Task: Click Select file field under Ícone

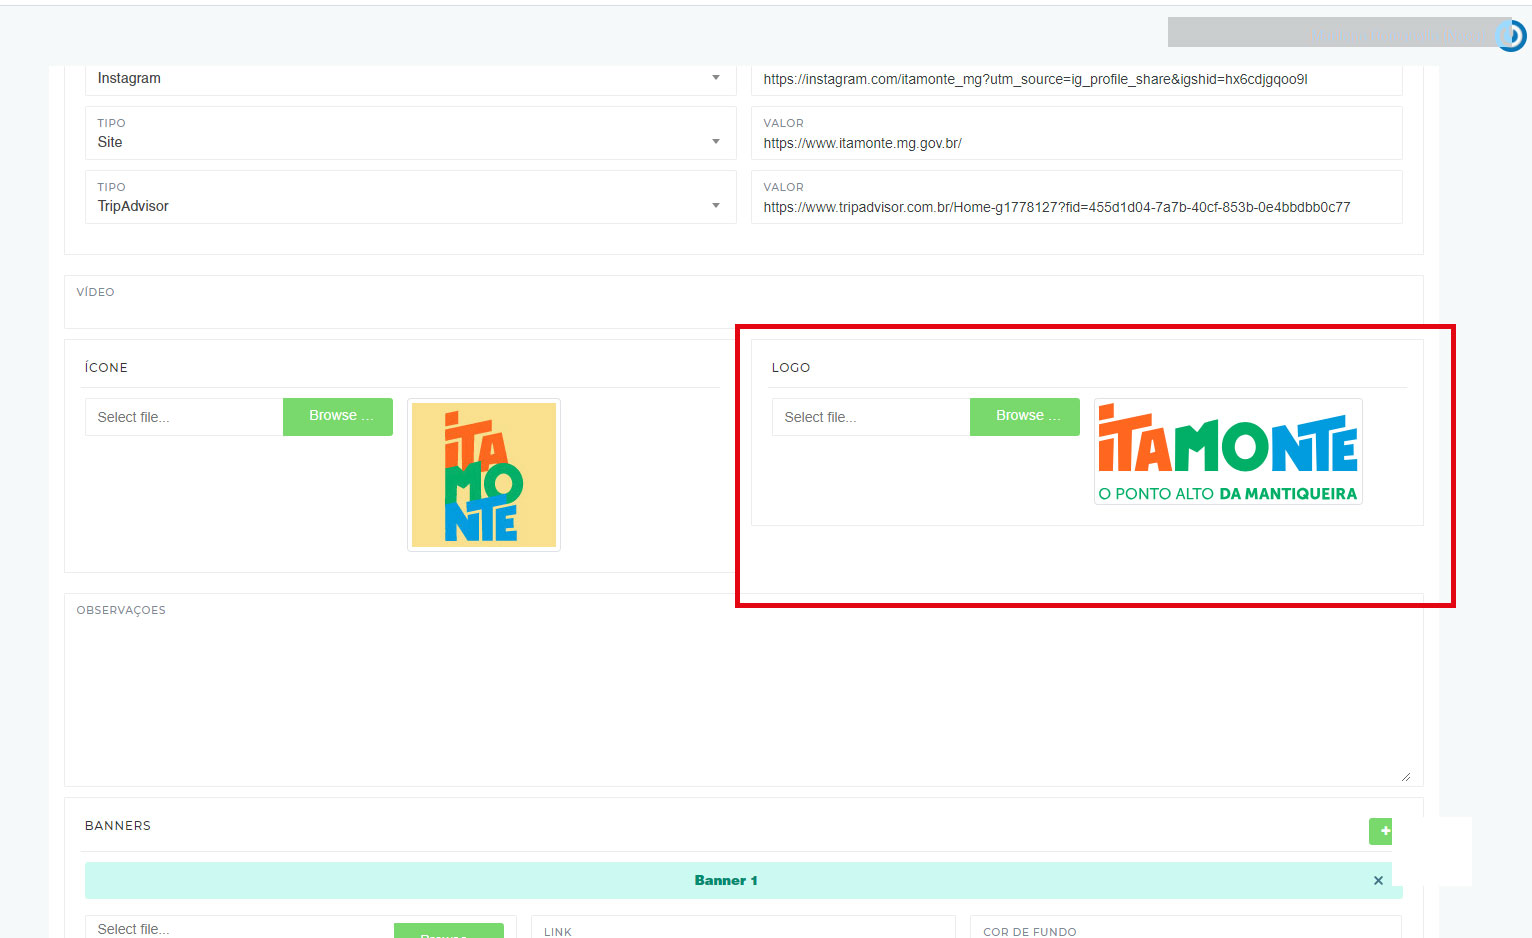Action: pyautogui.click(x=184, y=417)
